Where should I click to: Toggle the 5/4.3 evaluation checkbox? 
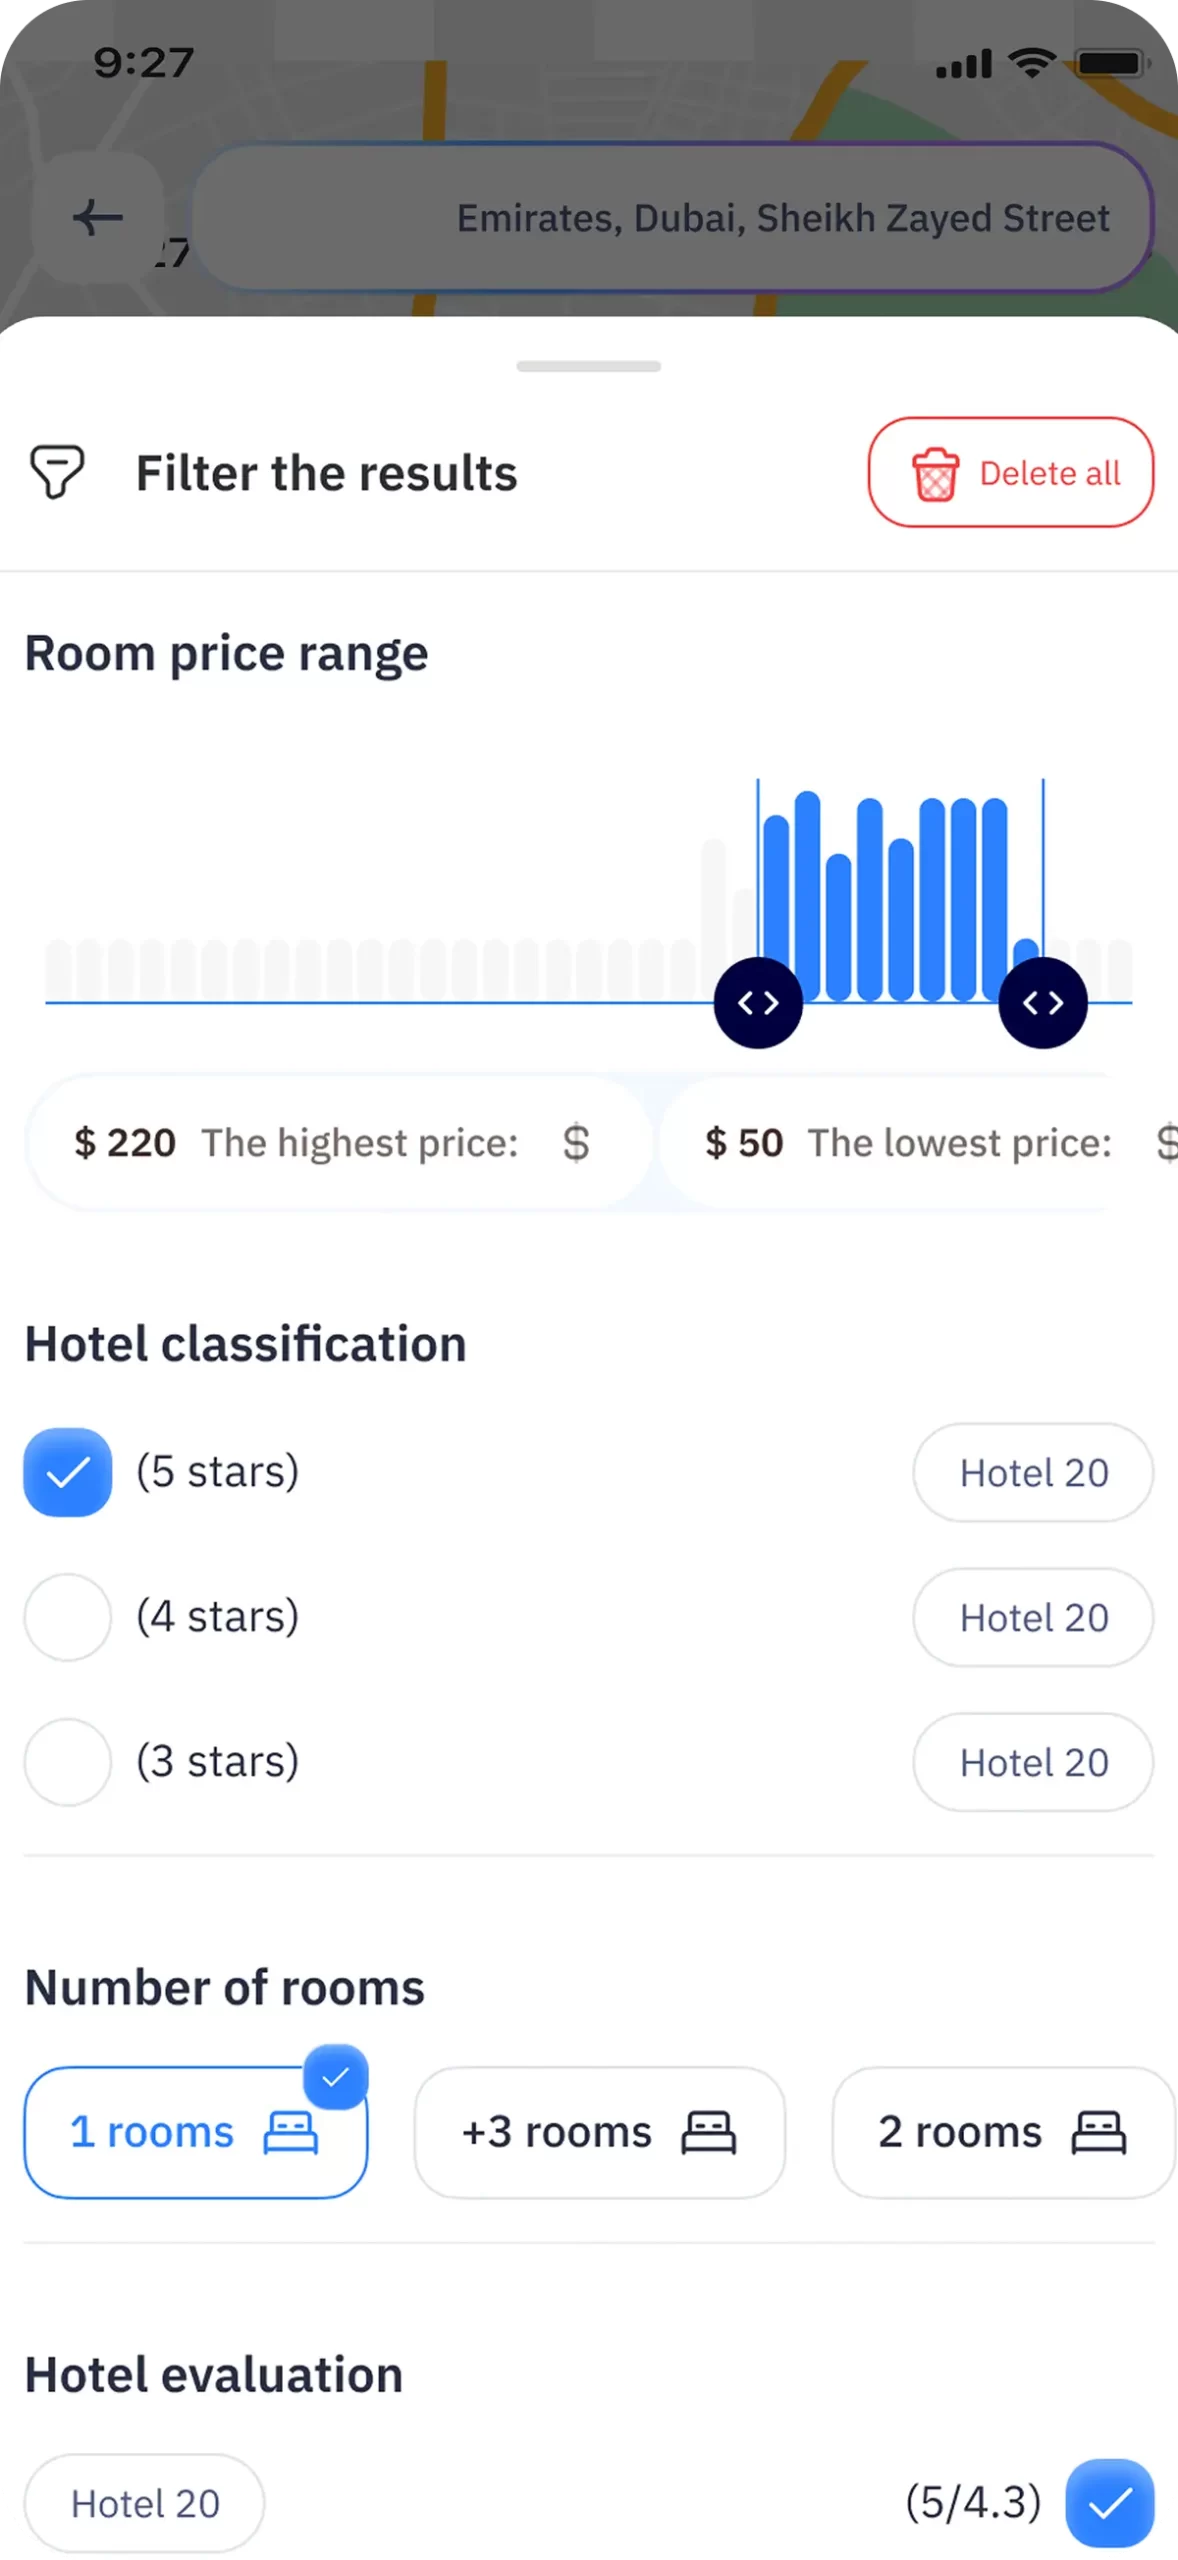pyautogui.click(x=1110, y=2502)
